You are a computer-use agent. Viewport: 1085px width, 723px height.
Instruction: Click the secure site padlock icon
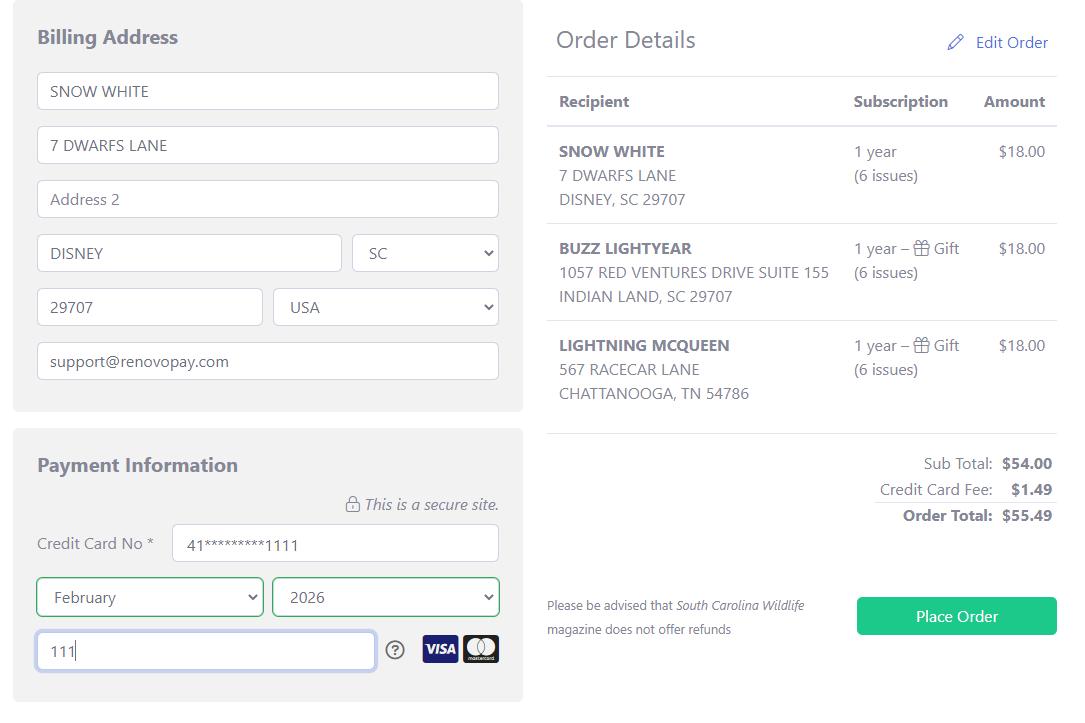coord(352,504)
